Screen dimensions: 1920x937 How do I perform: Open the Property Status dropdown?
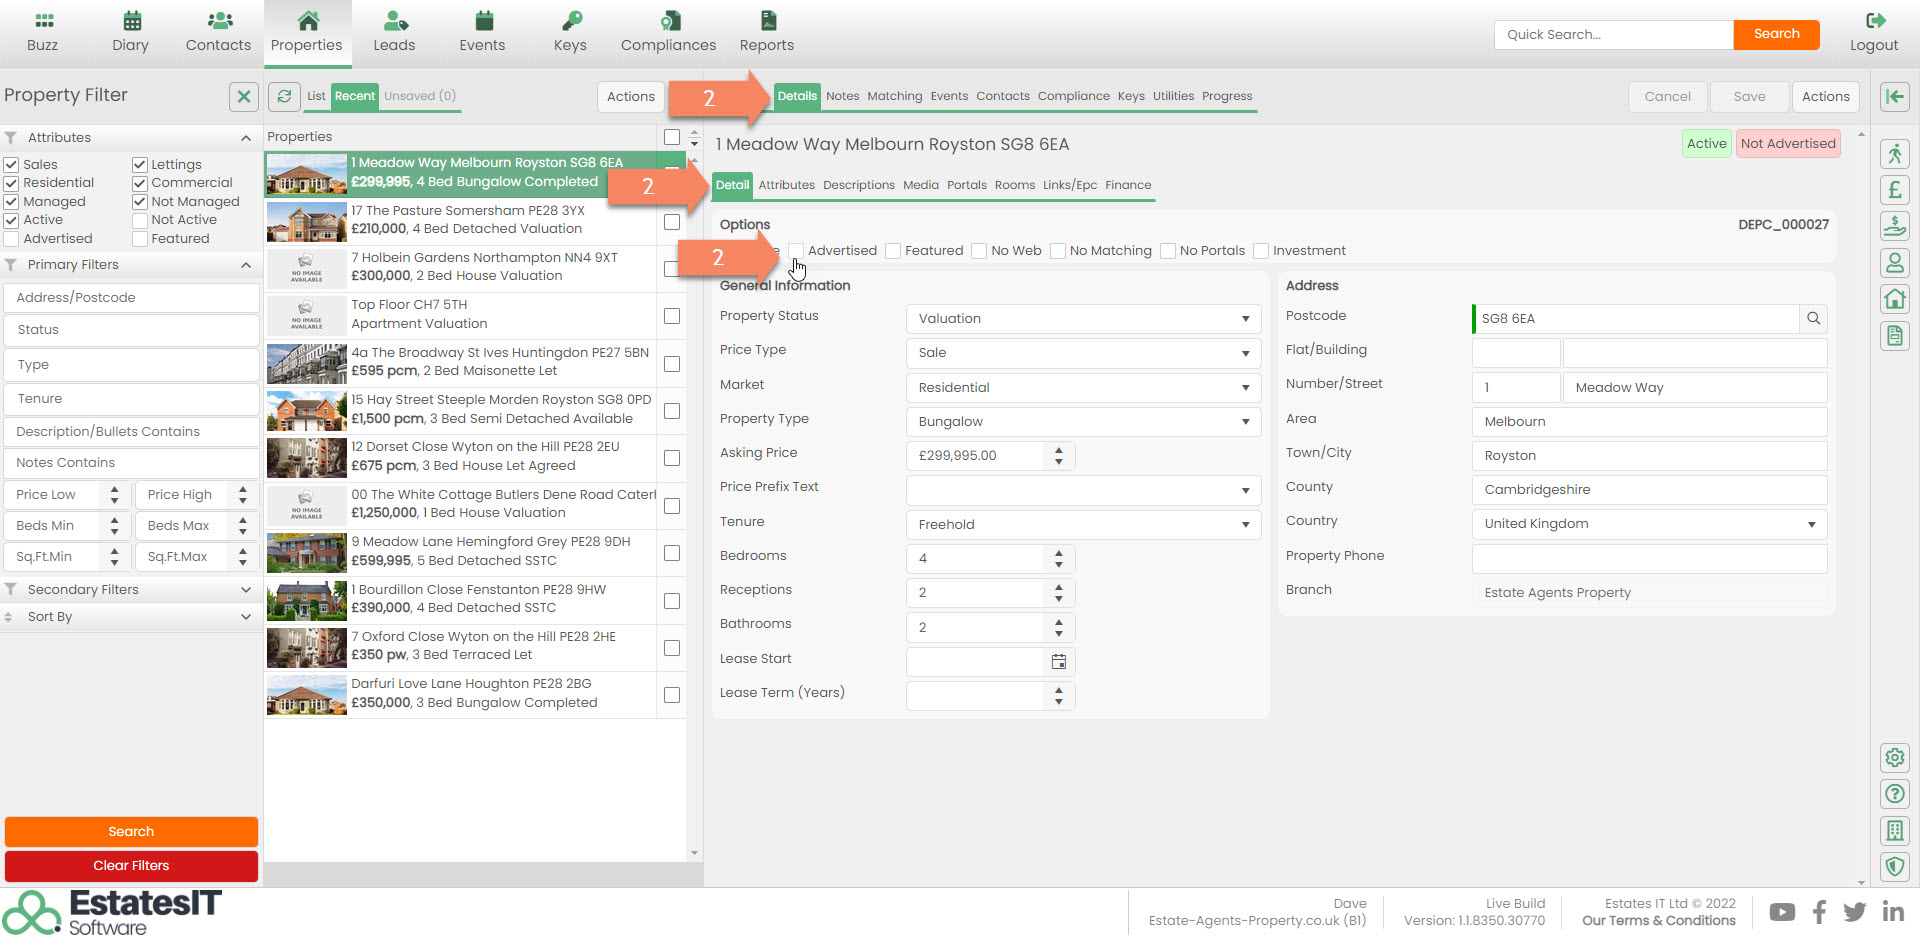point(1083,319)
